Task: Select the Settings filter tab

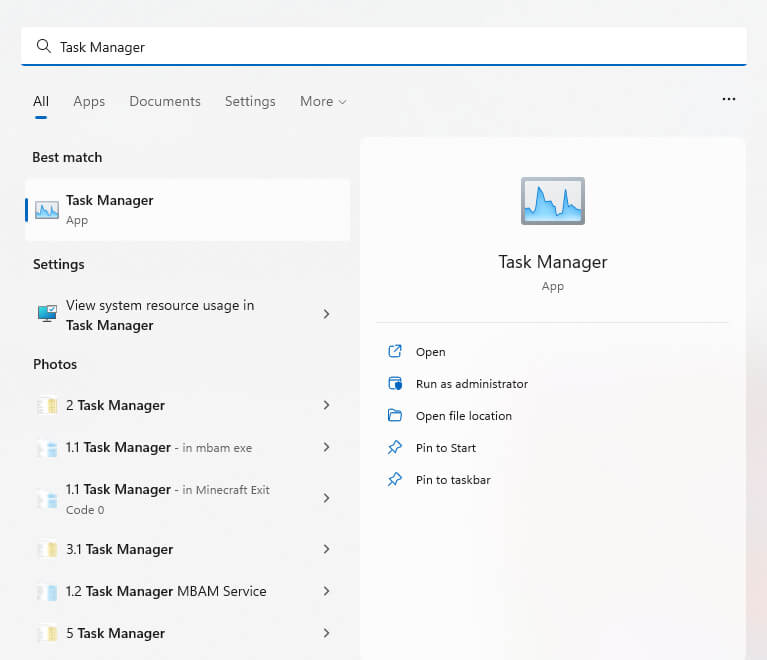Action: pos(250,101)
